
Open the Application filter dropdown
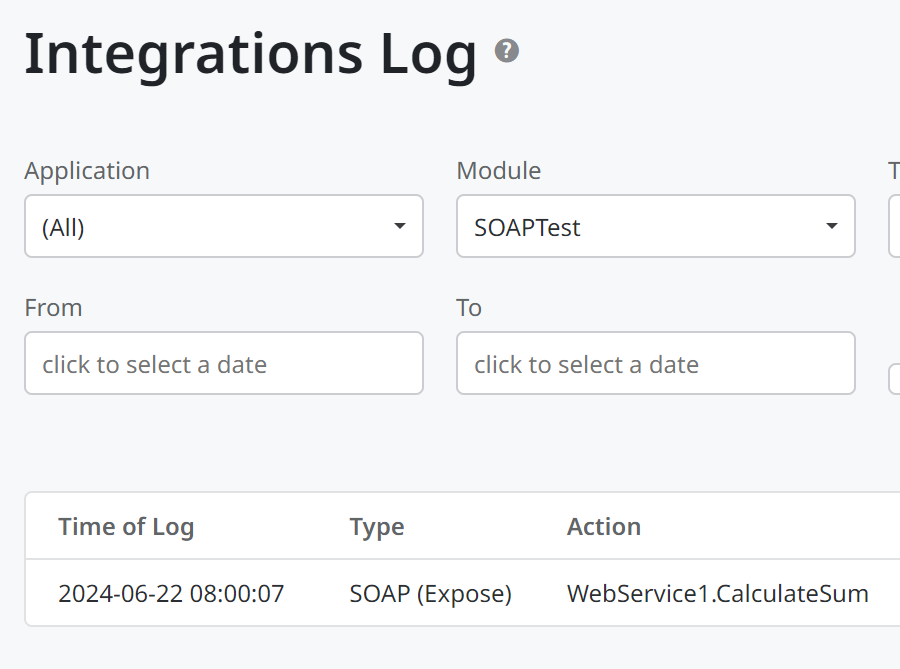[224, 226]
